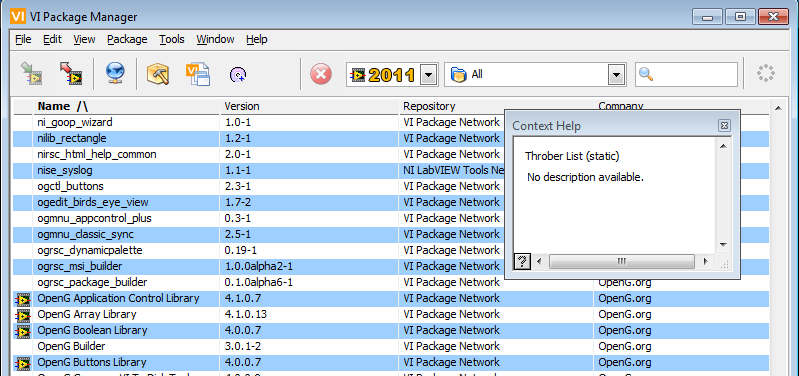Screen dimensions: 799x376
Task: Click the purple disc toolbar icon
Action: click(238, 75)
